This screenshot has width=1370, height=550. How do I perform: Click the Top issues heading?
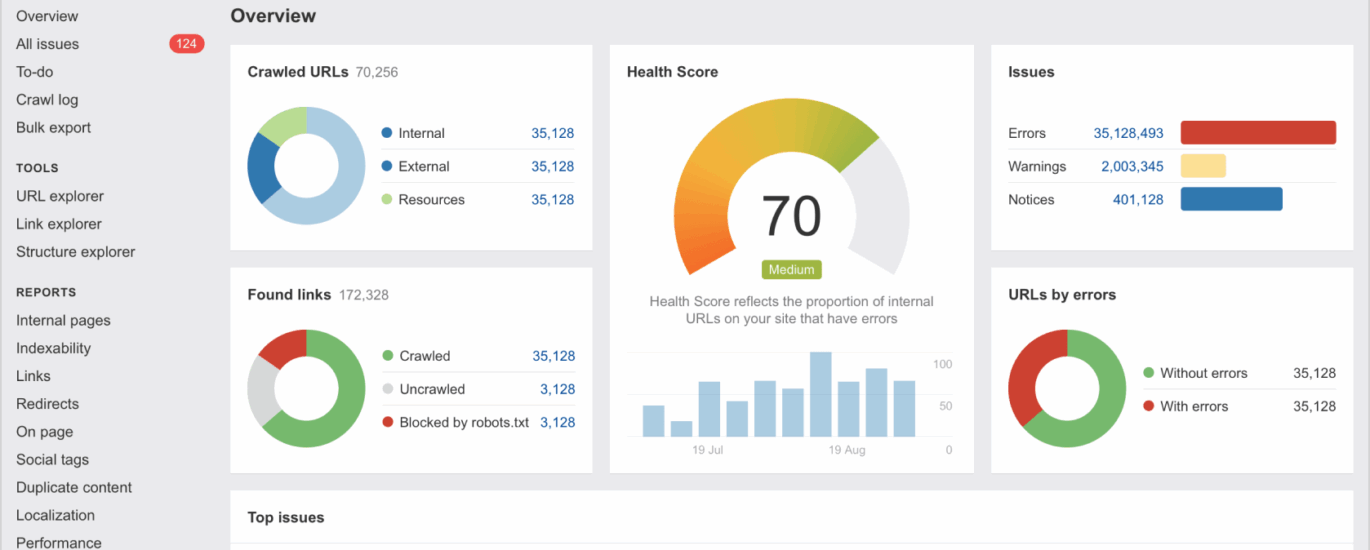click(286, 517)
